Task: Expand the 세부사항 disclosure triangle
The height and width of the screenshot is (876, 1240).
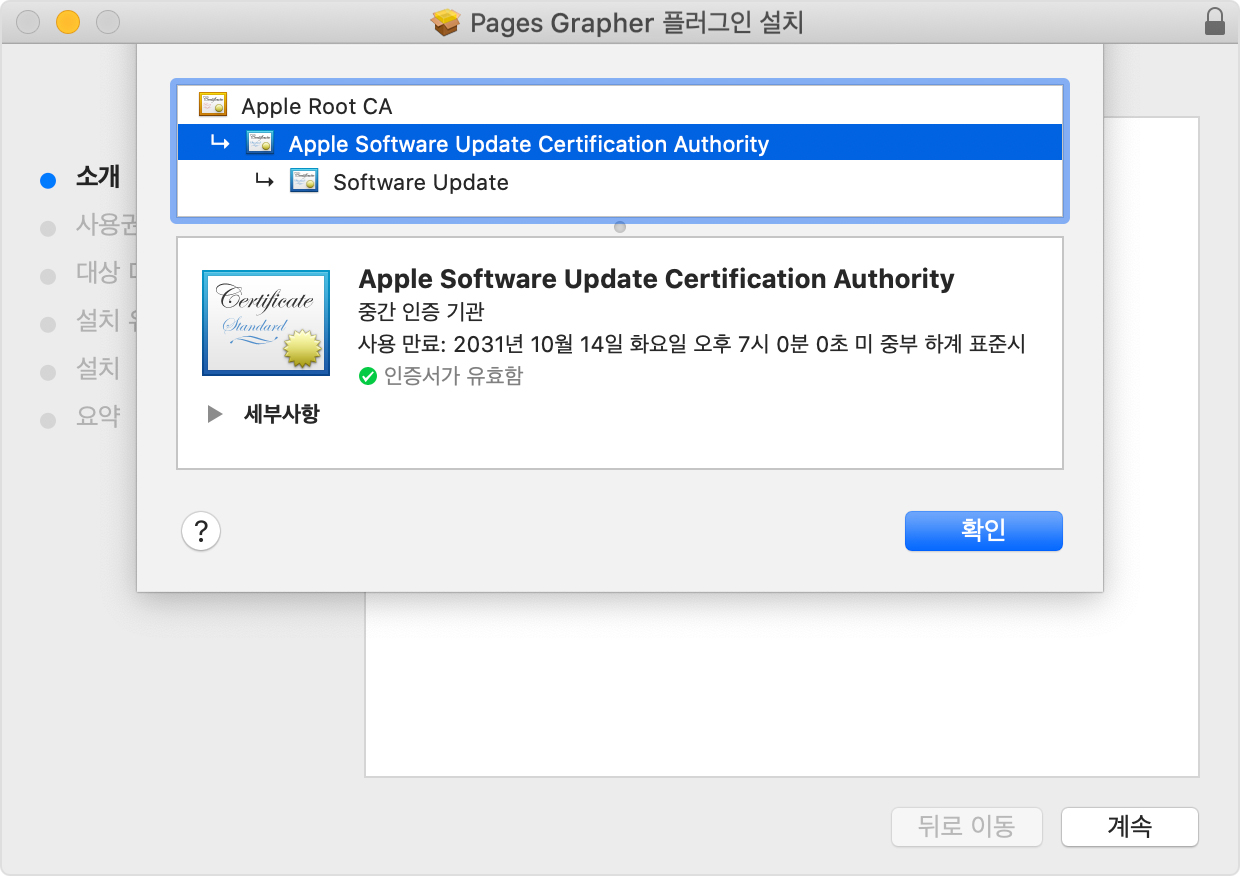Action: (x=214, y=414)
